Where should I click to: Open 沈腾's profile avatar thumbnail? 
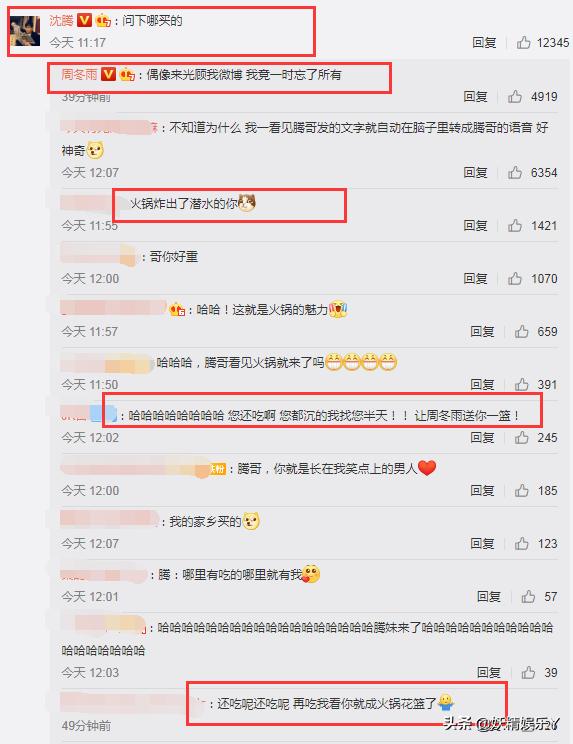click(25, 31)
